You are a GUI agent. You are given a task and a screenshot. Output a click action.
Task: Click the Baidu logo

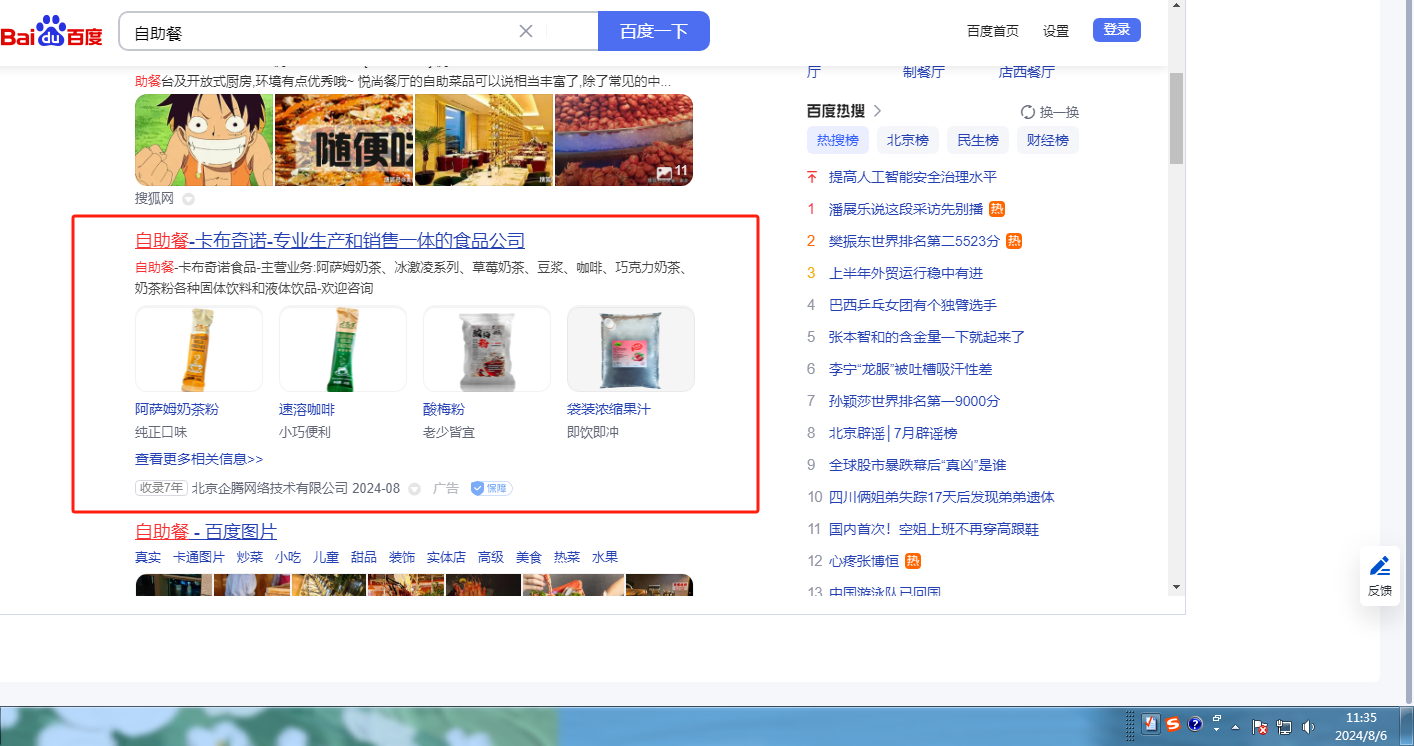(x=52, y=32)
